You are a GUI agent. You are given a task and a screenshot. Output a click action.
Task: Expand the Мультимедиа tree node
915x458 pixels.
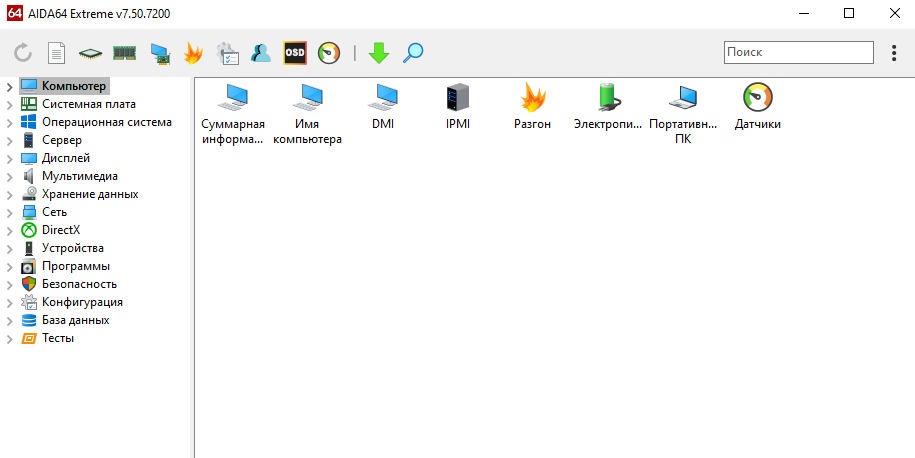9,177
